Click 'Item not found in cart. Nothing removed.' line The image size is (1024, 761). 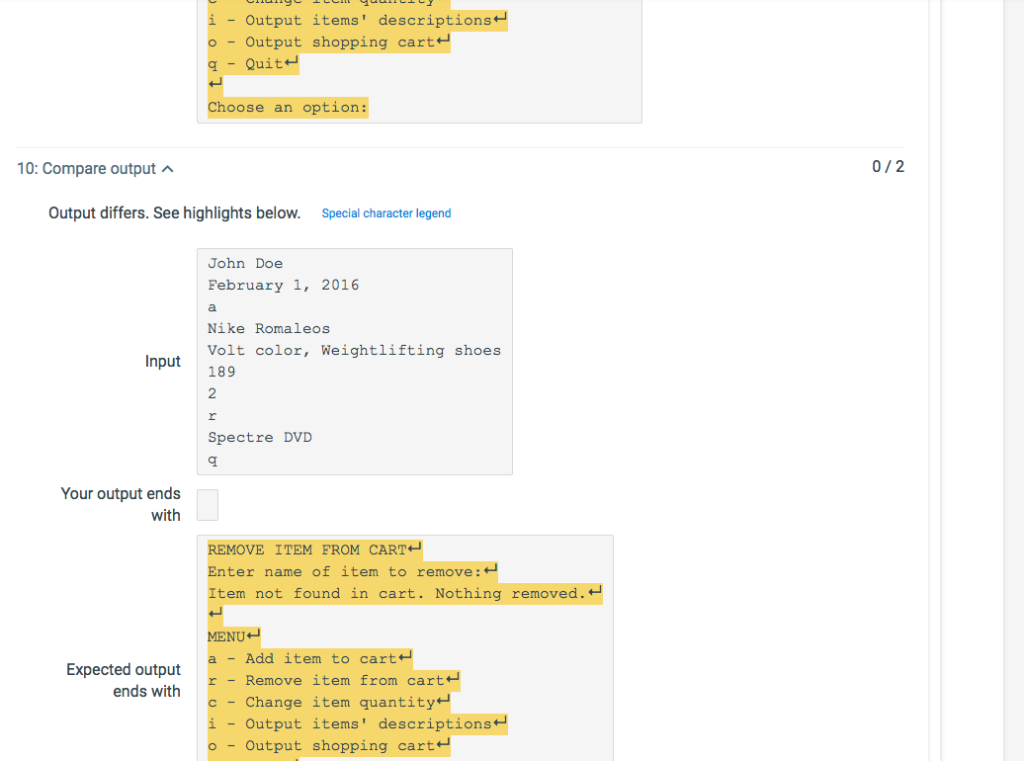405,593
